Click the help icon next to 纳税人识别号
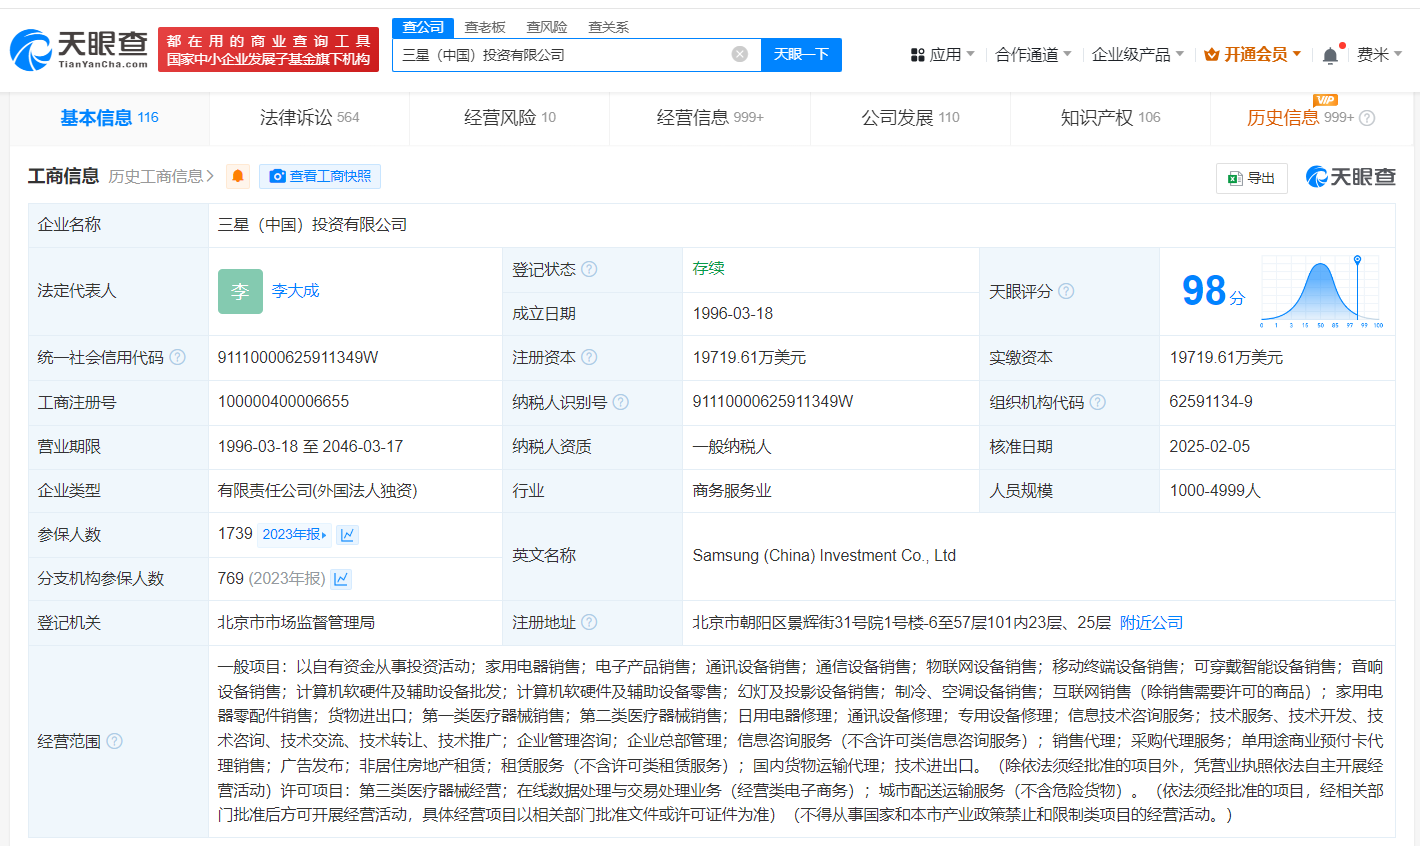This screenshot has width=1420, height=846. pos(620,402)
